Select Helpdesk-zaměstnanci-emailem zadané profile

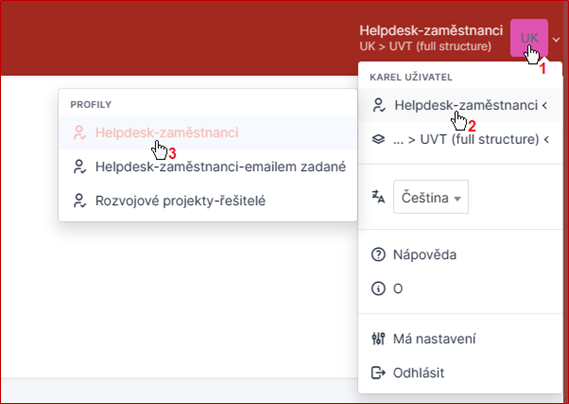tap(208, 167)
